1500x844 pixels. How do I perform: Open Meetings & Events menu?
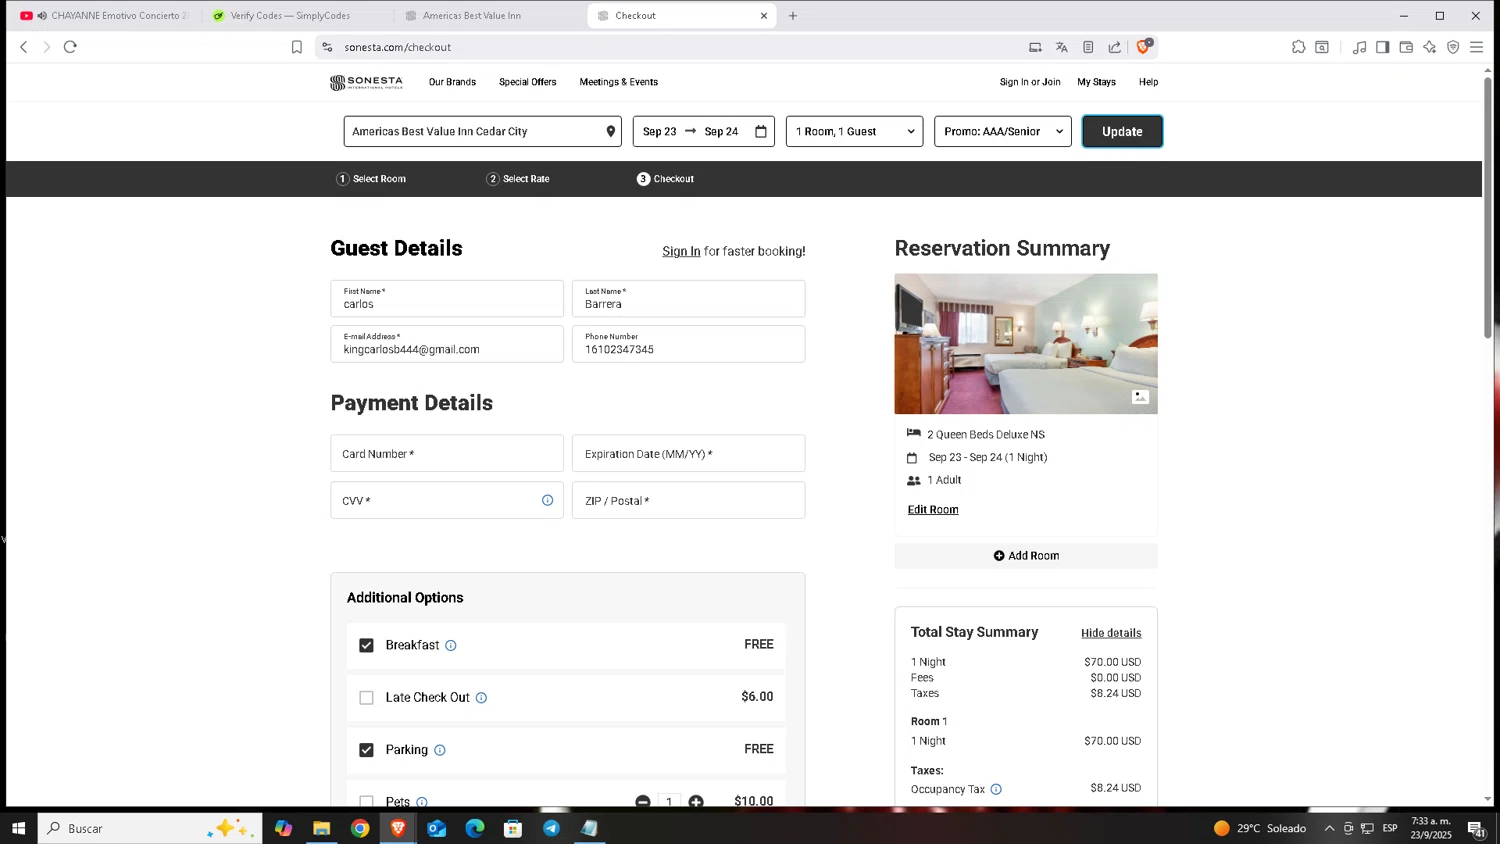pos(619,82)
